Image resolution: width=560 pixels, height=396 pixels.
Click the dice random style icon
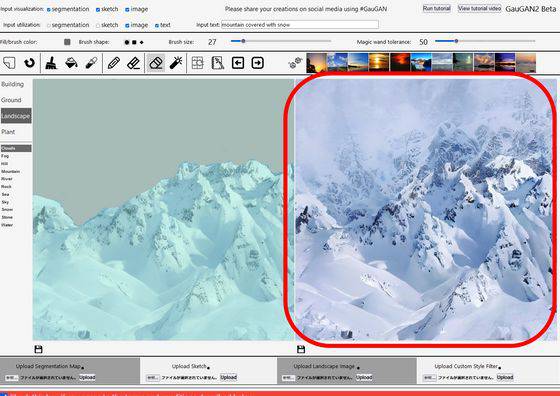[295, 63]
